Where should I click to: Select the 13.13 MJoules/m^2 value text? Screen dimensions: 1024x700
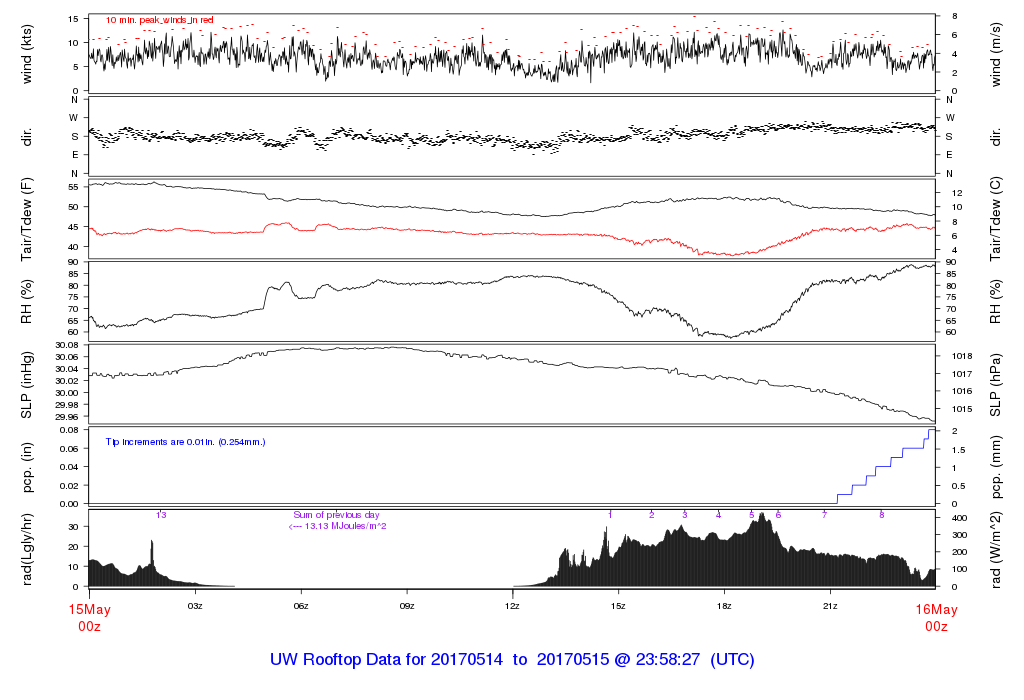tap(340, 525)
